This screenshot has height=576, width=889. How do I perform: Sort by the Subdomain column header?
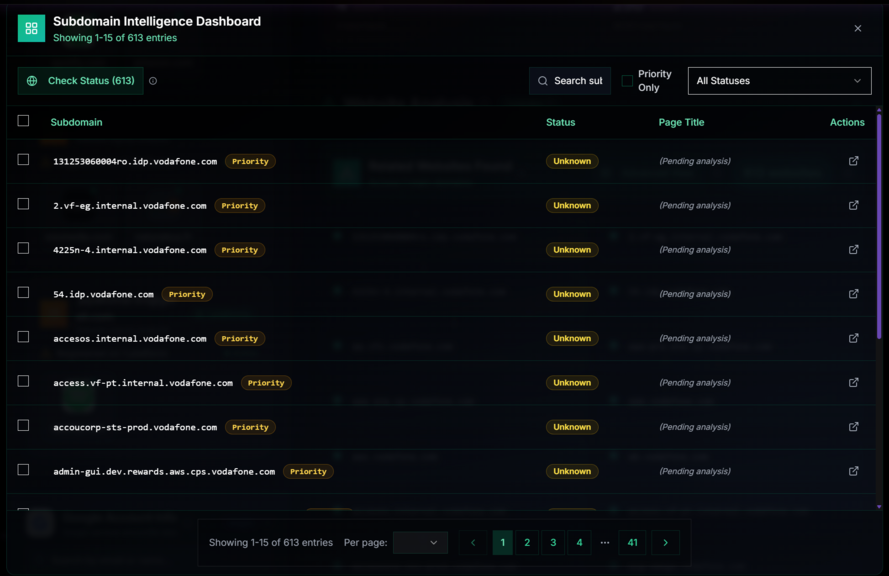coord(76,122)
